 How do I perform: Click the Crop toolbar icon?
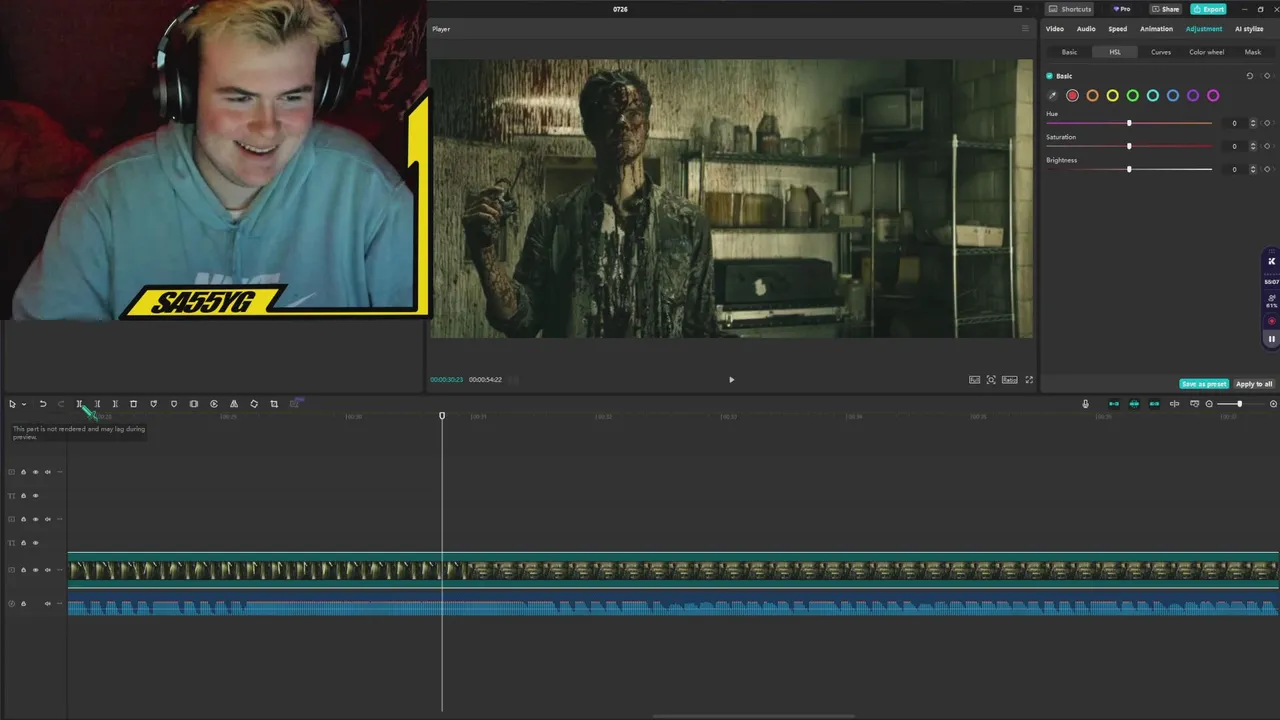pos(274,404)
